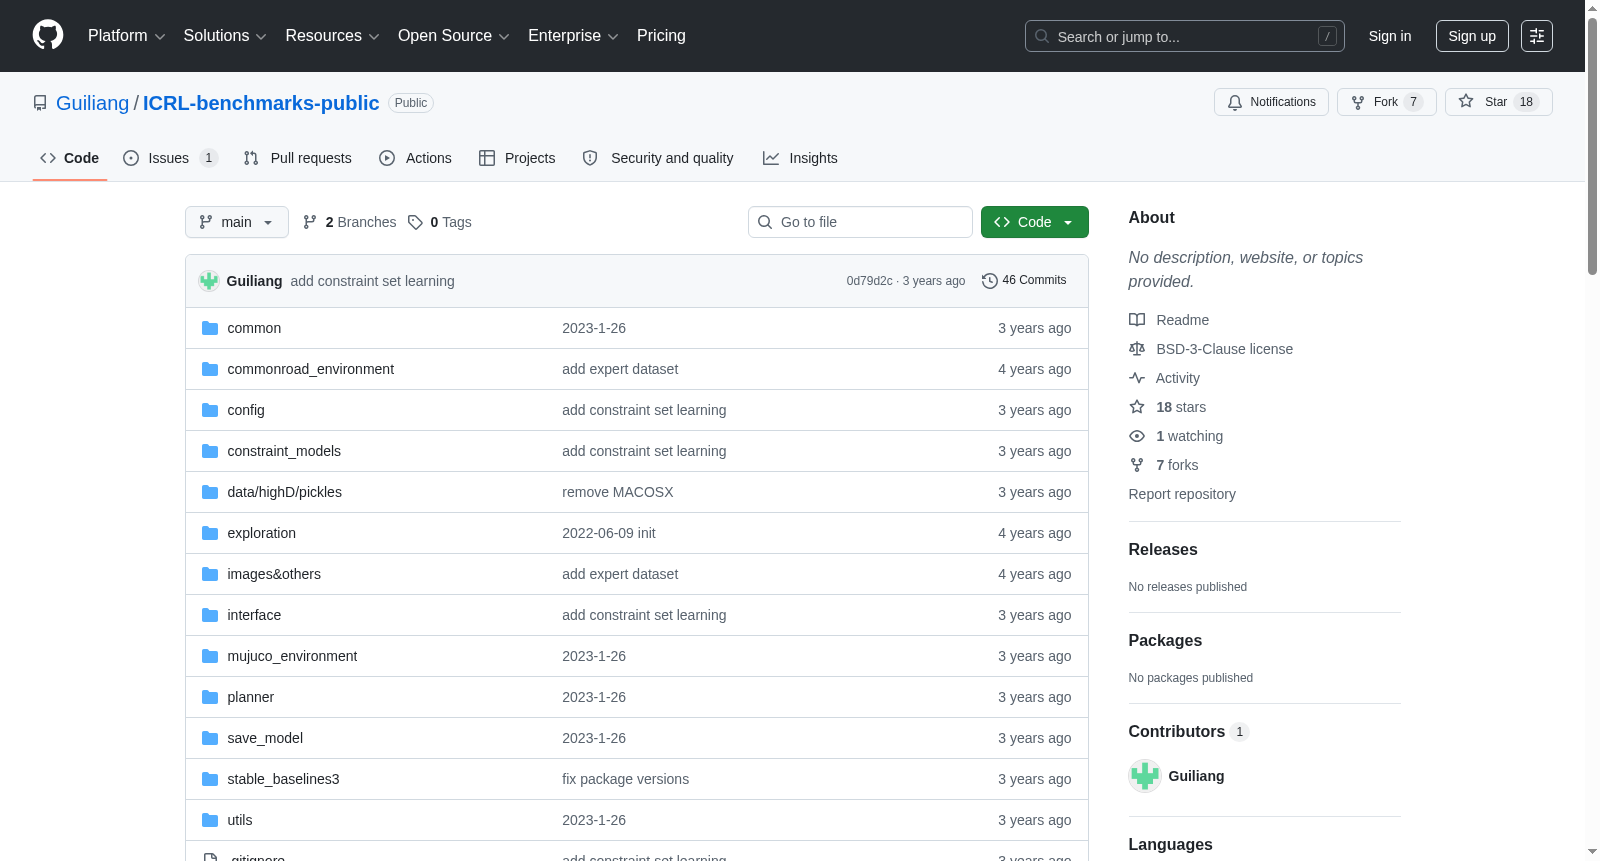Open the exploration folder

(x=261, y=533)
